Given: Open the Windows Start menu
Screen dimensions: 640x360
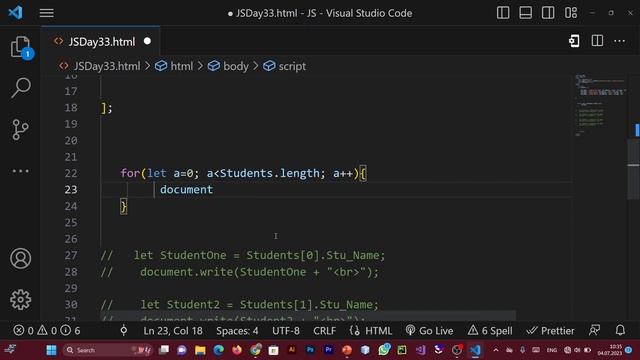Looking at the screenshot, I should tap(51, 350).
